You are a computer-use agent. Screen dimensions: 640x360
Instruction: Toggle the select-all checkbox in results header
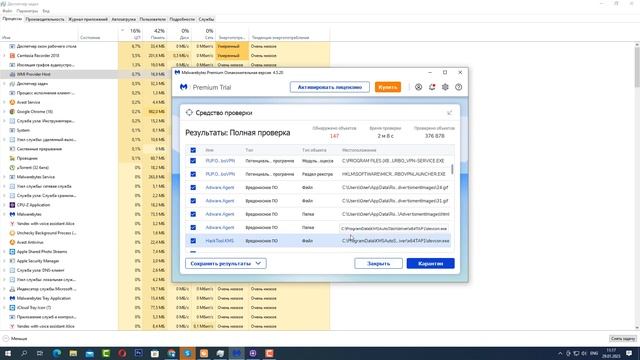tap(193, 150)
